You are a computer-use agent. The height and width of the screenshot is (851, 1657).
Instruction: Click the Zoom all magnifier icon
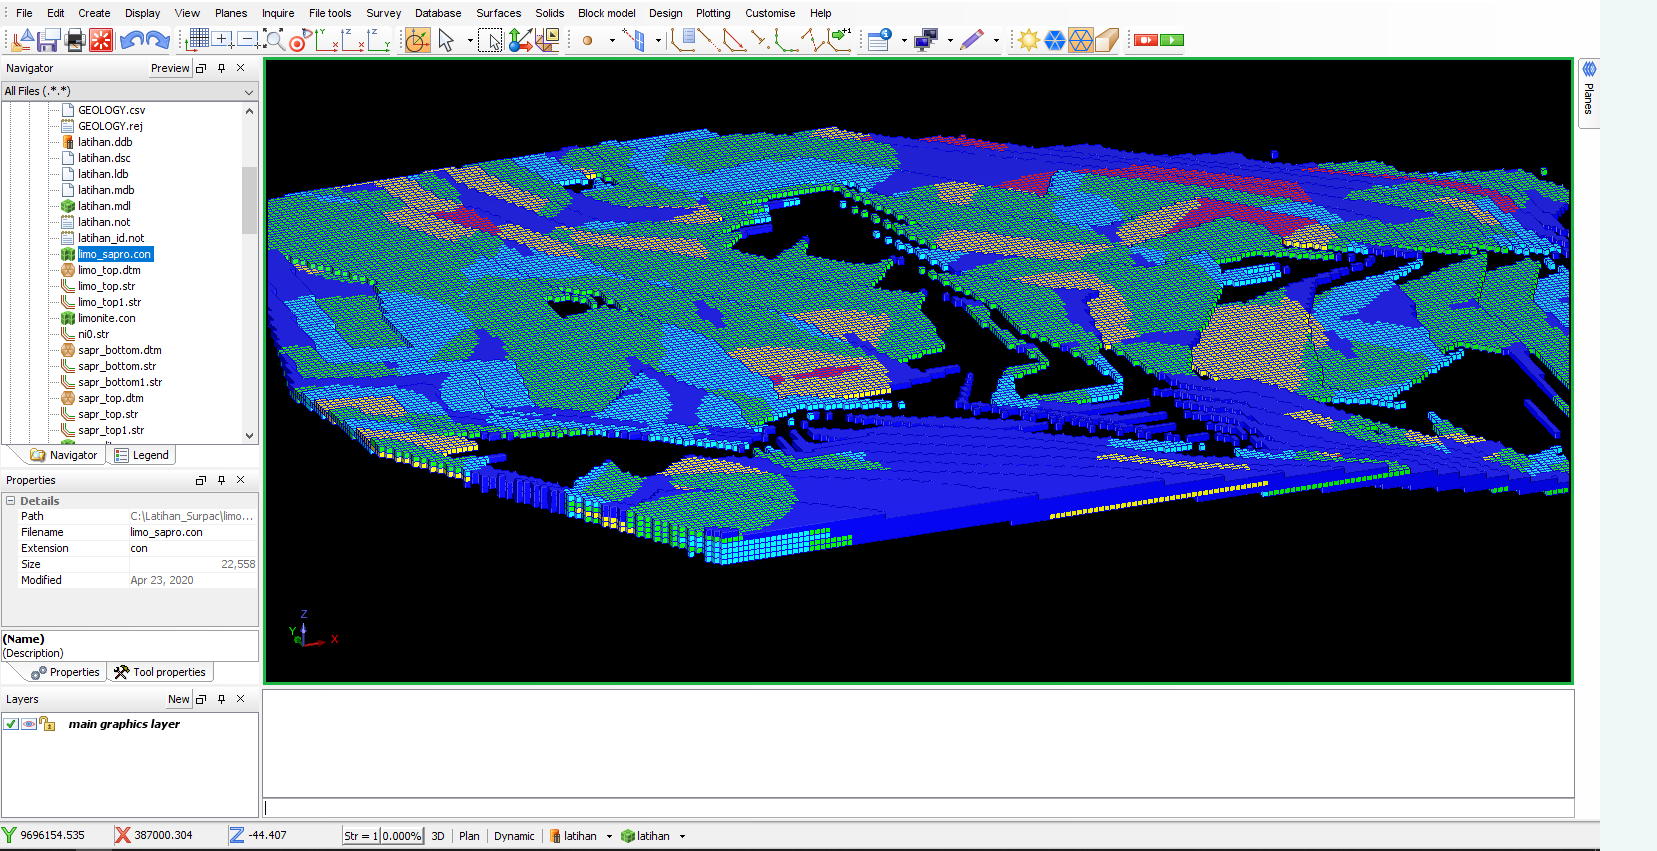pos(273,40)
